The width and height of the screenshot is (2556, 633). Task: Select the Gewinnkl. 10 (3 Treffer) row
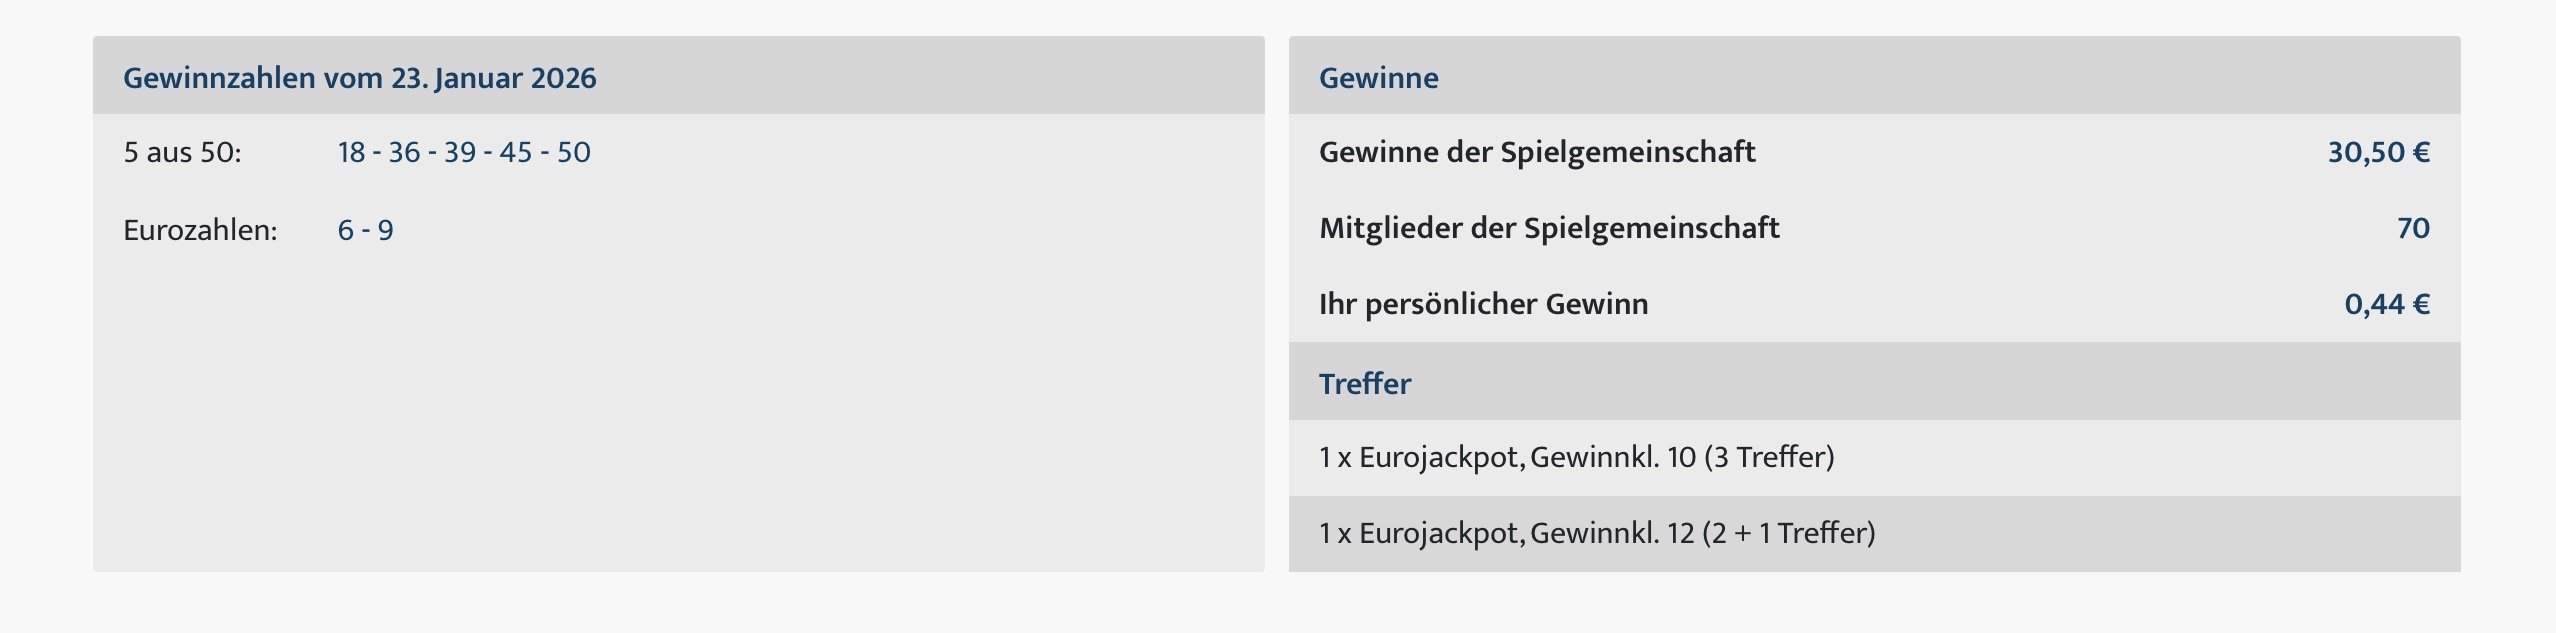click(1576, 457)
